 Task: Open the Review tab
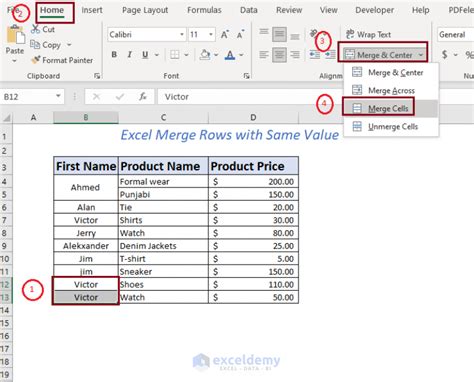coord(289,10)
